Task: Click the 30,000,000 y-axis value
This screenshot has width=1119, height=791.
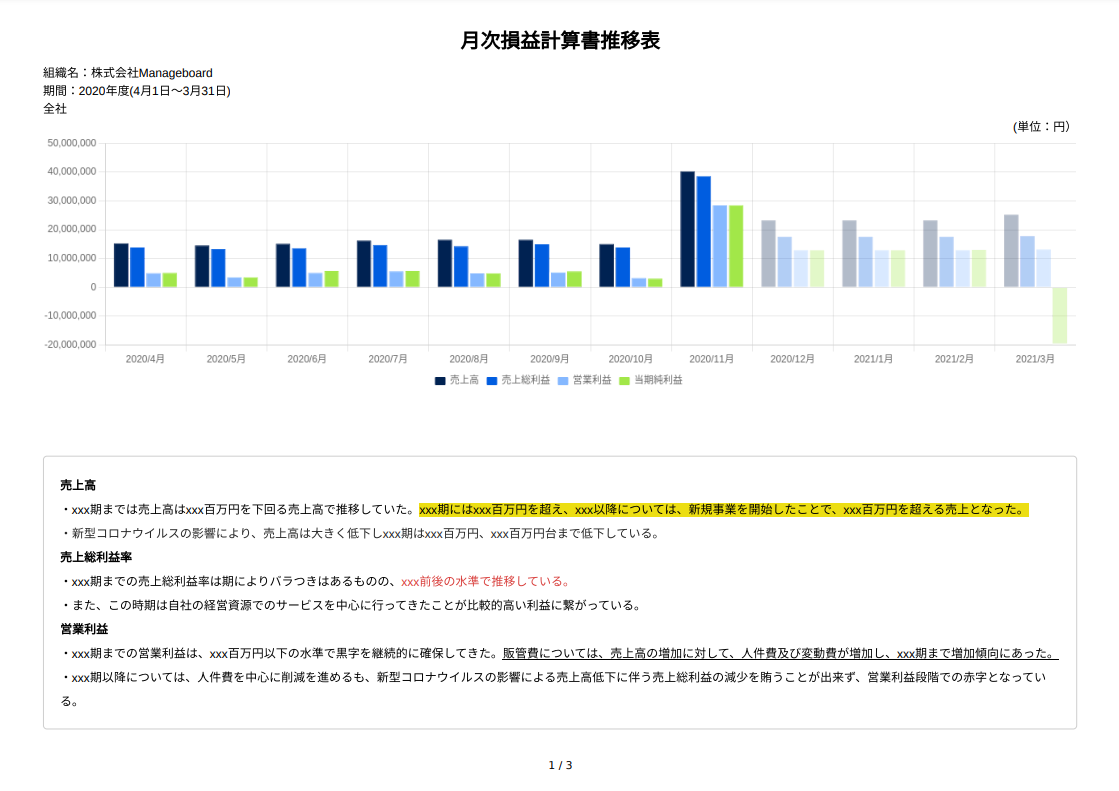Action: [x=71, y=201]
